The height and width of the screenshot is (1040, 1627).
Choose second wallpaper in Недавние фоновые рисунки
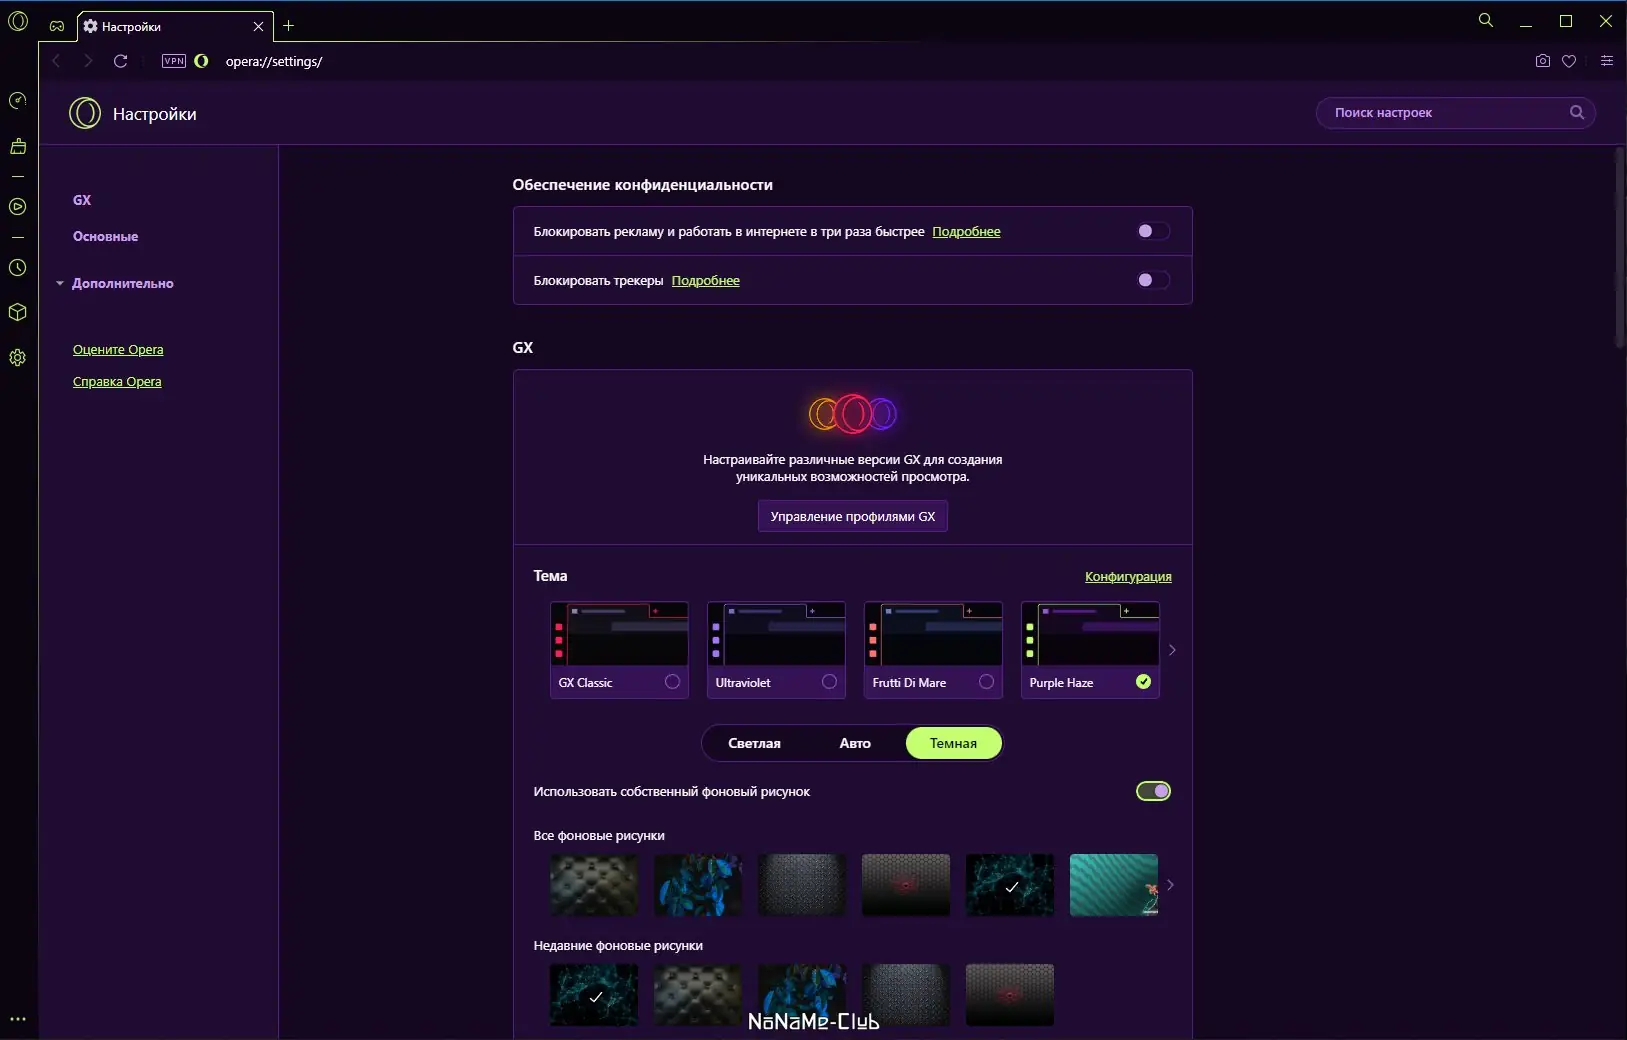coord(698,995)
